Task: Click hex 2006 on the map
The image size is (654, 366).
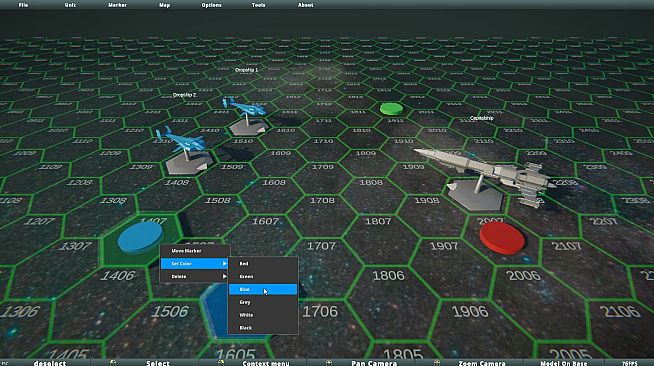Action: pos(524,276)
